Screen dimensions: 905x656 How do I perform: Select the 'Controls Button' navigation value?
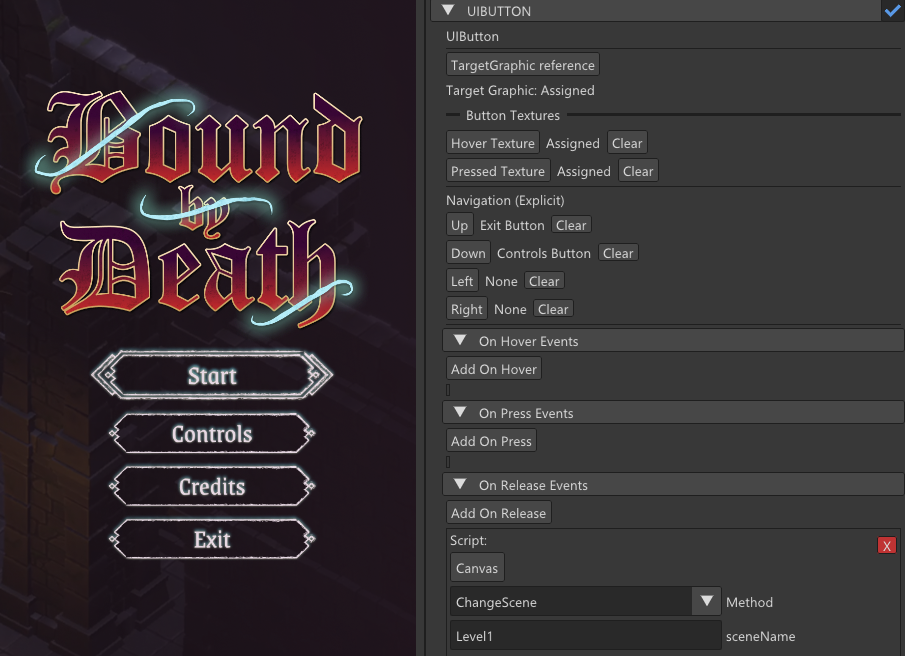click(544, 253)
